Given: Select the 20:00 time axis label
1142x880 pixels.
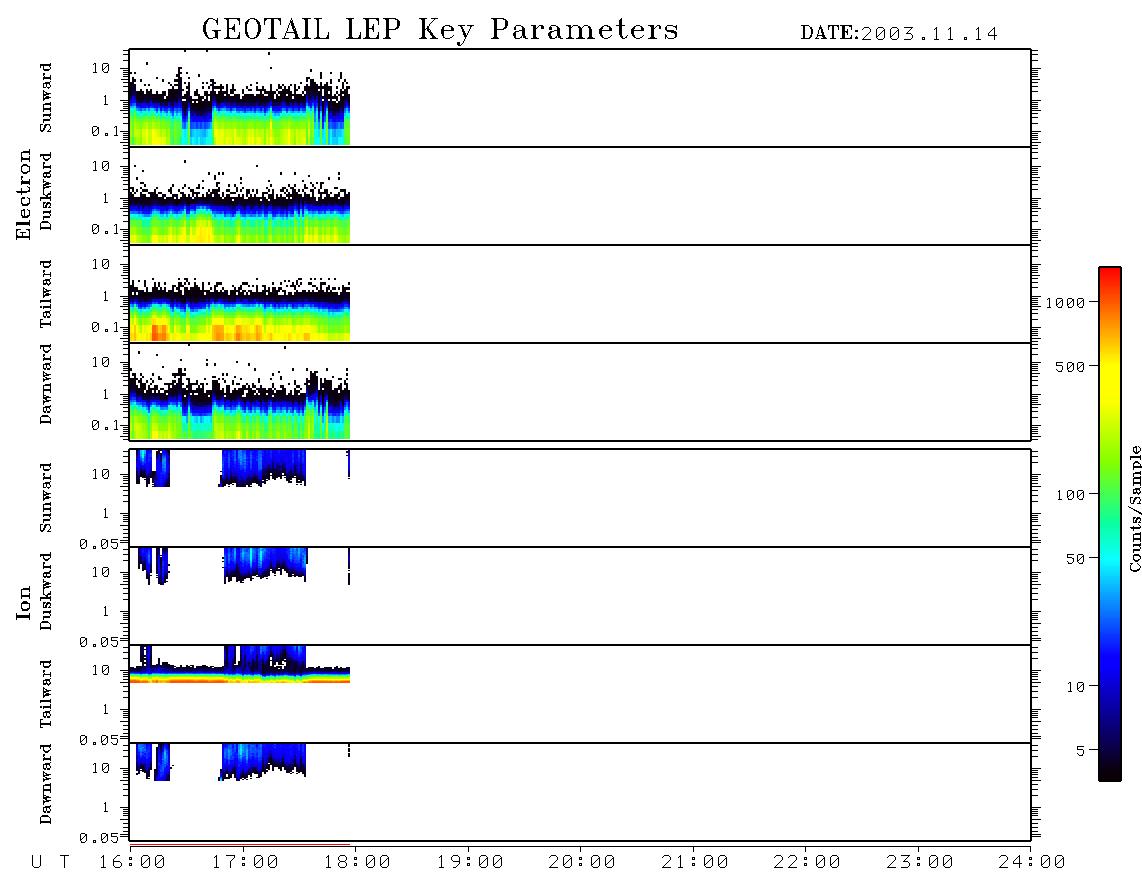Looking at the screenshot, I should (x=582, y=862).
